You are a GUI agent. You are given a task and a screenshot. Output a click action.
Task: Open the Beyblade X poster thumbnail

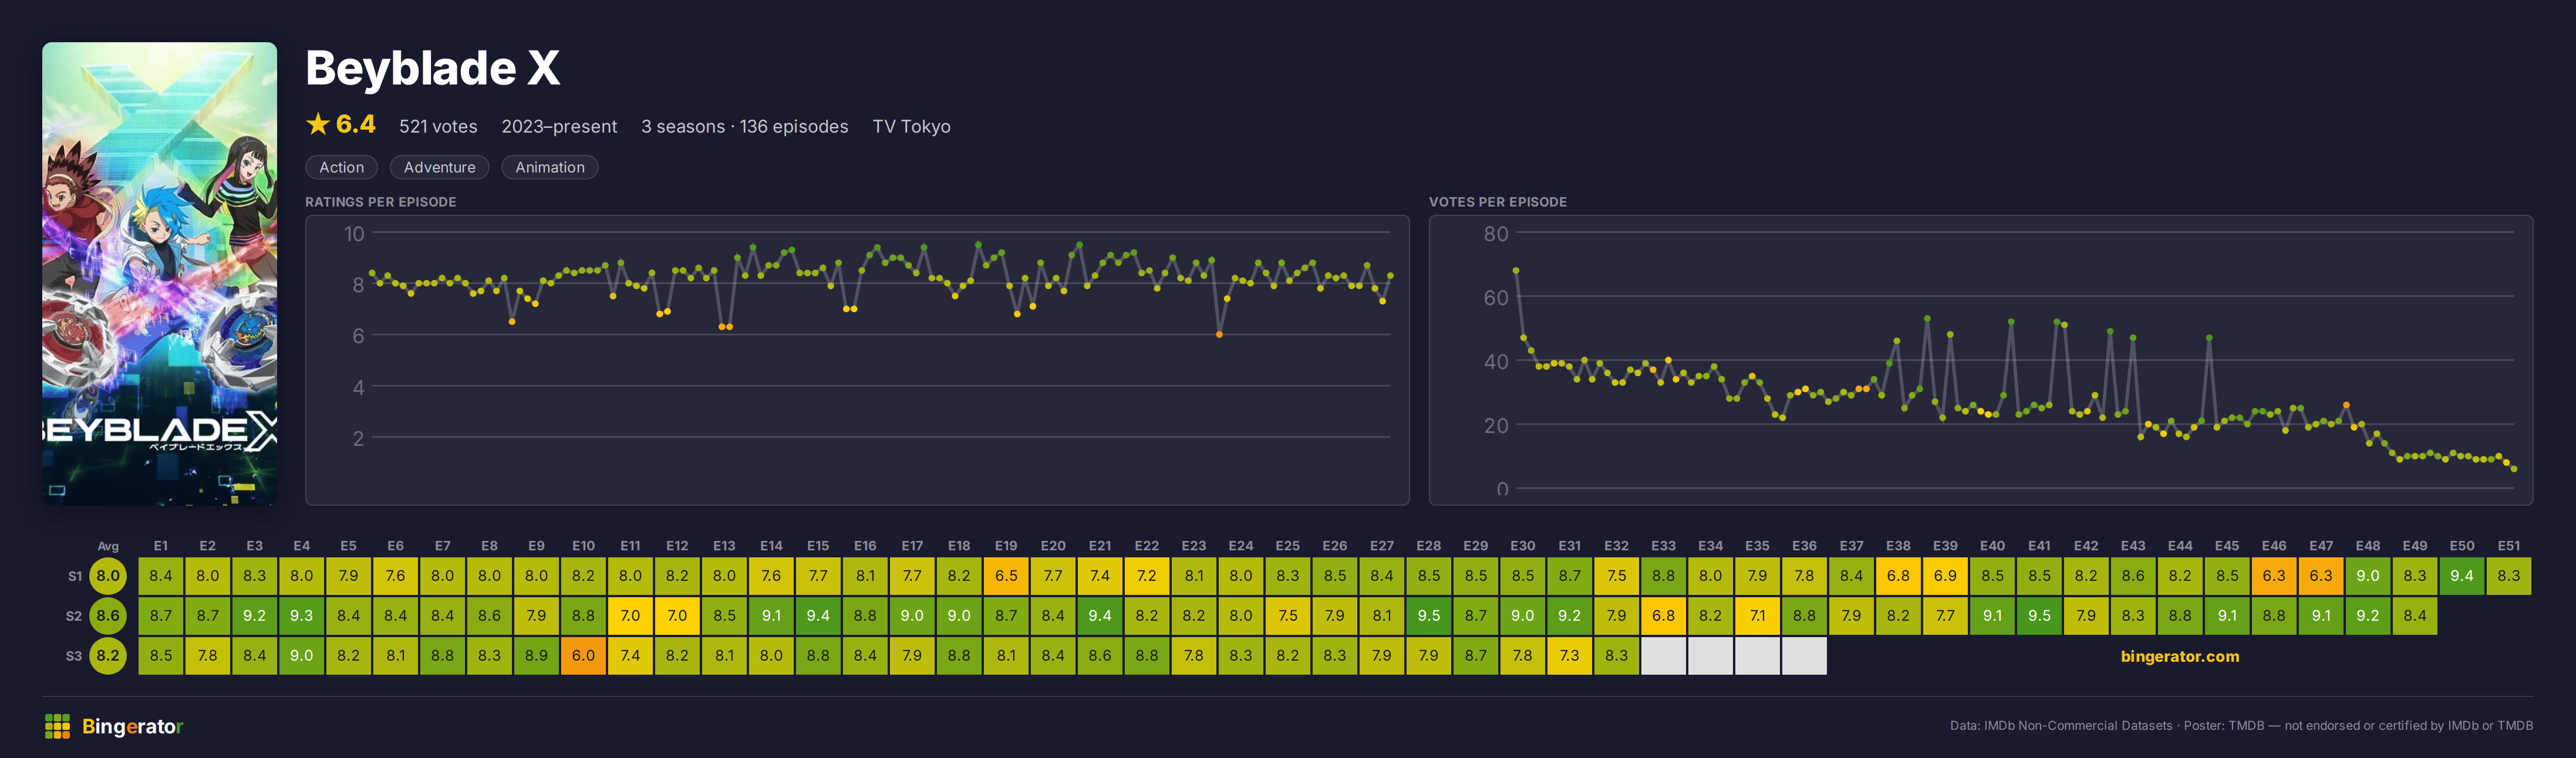(160, 273)
